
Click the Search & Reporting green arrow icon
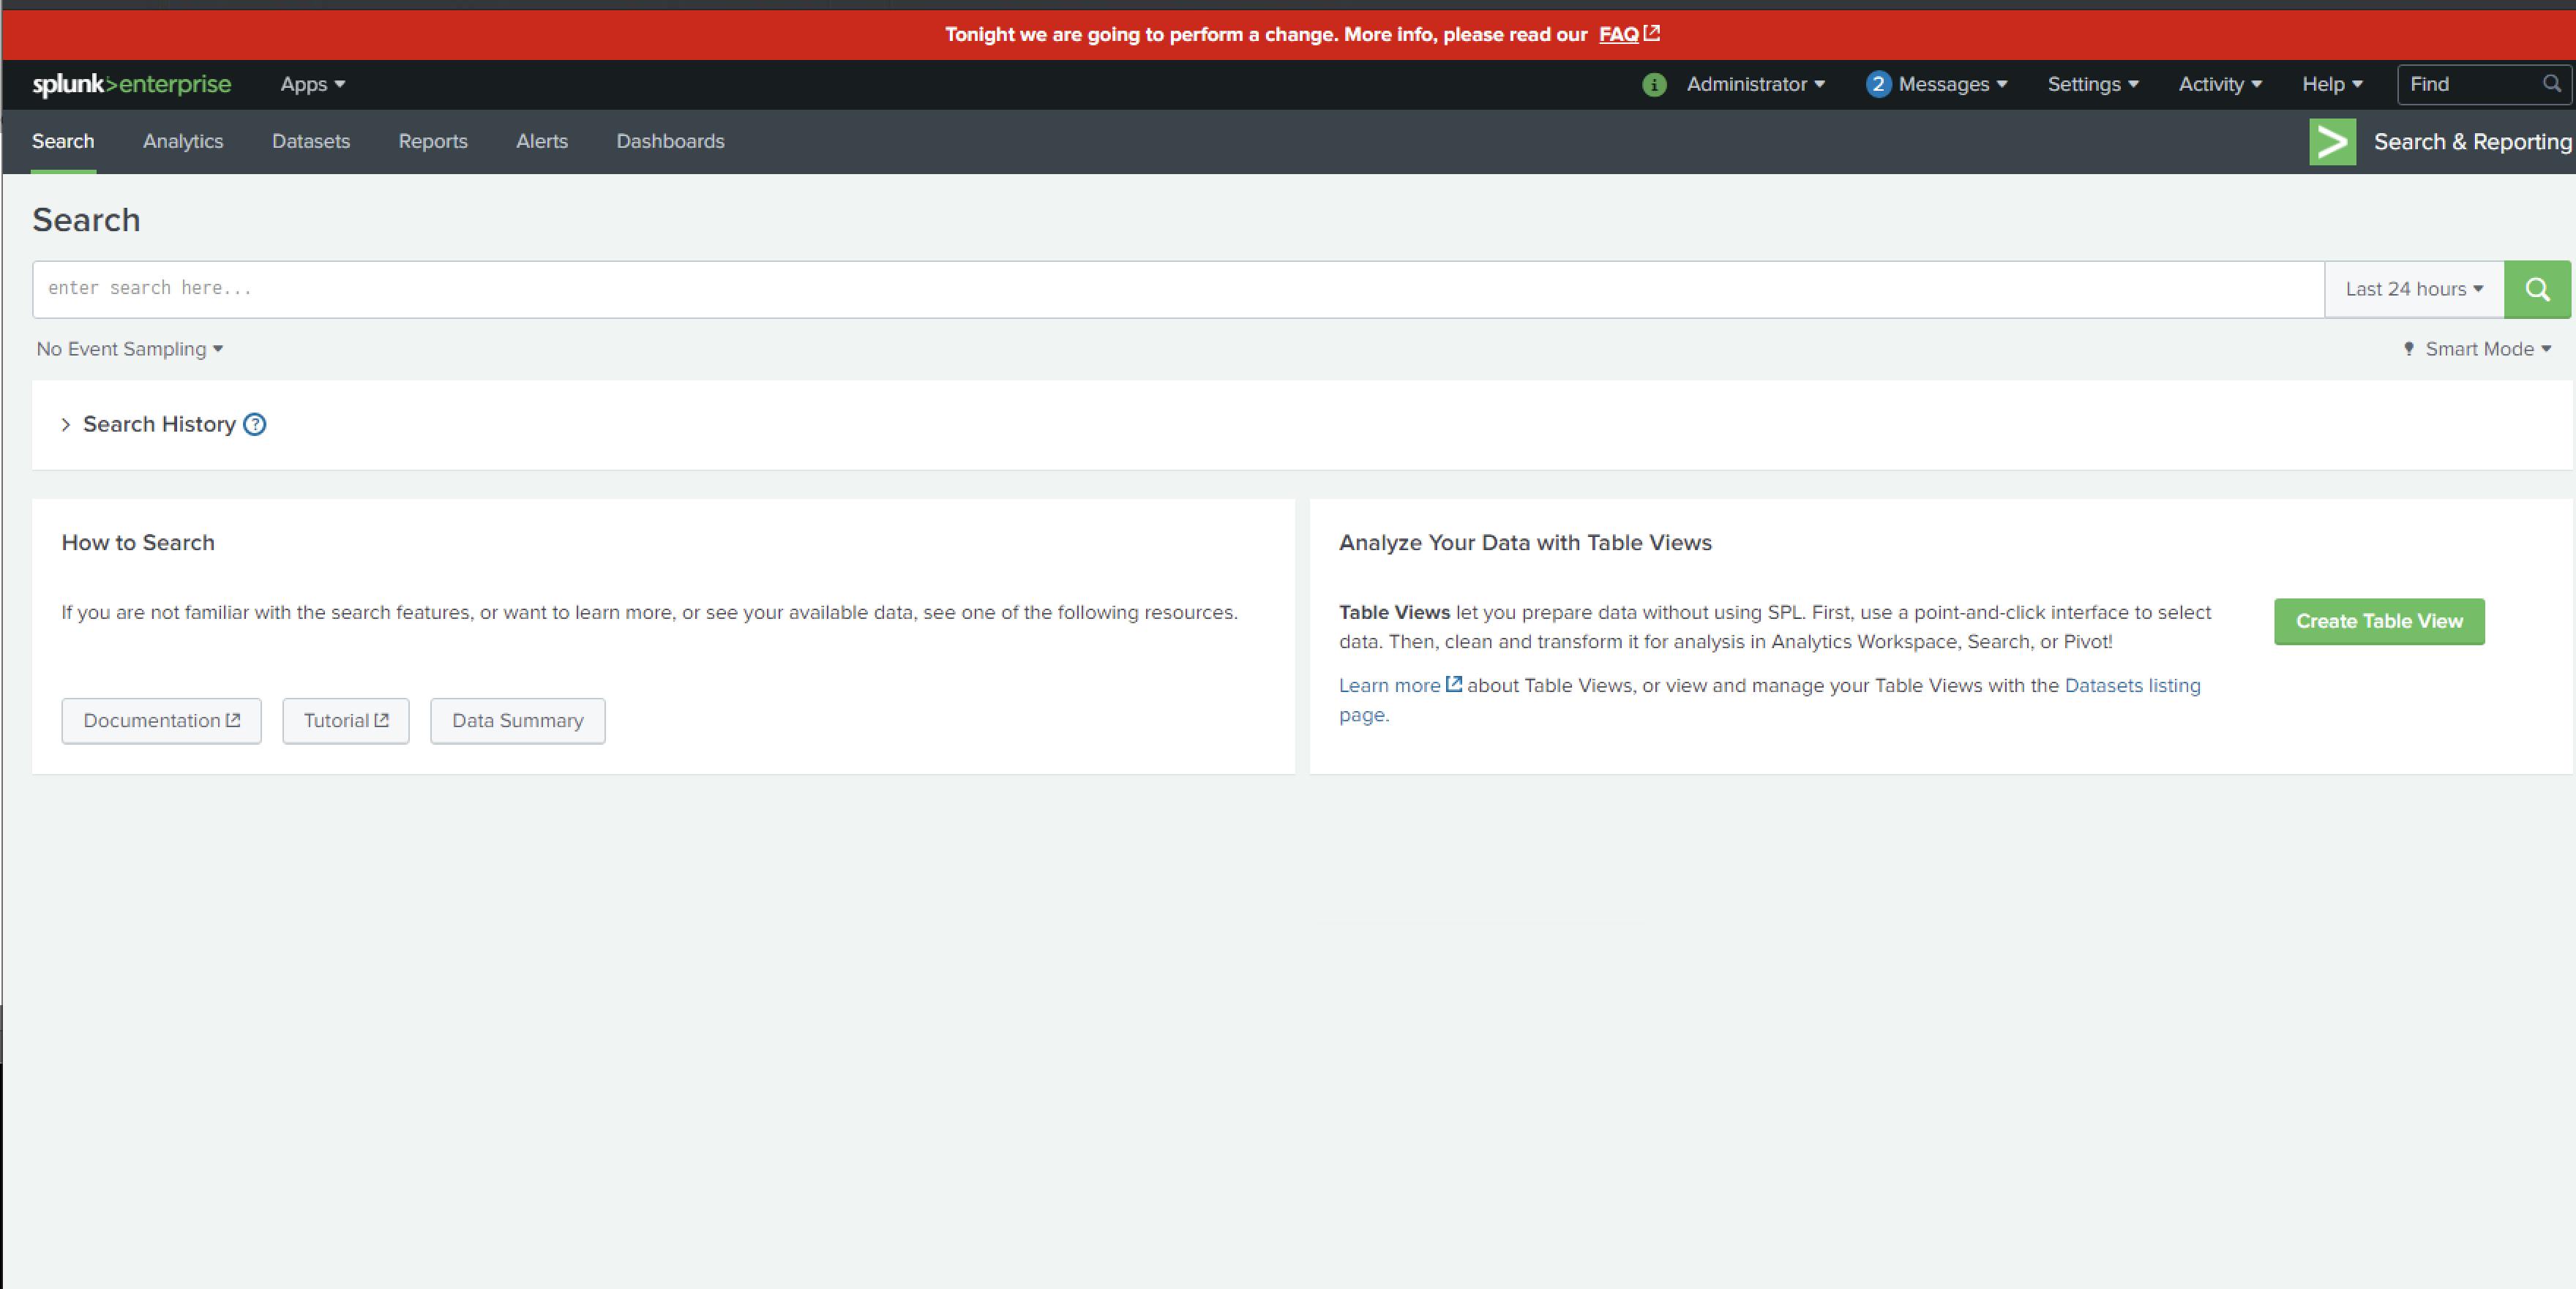2332,142
